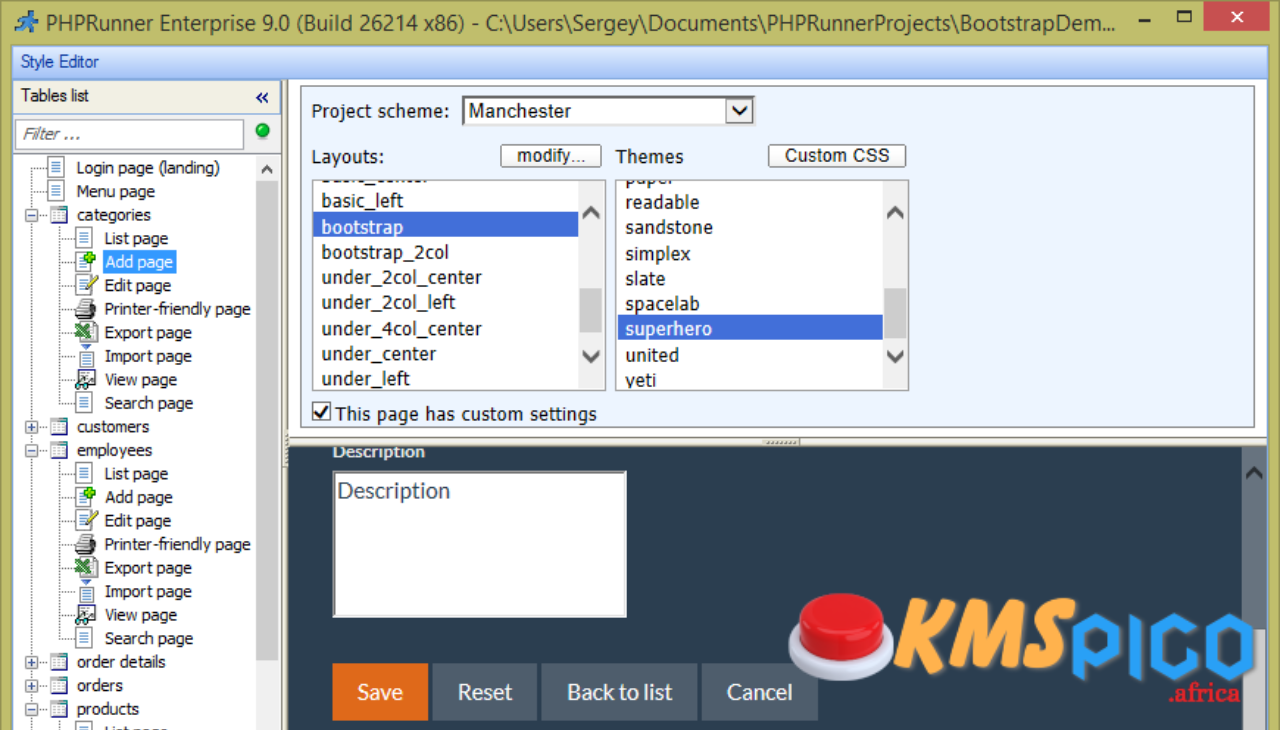
Task: Click the customers table icon
Action: click(59, 427)
